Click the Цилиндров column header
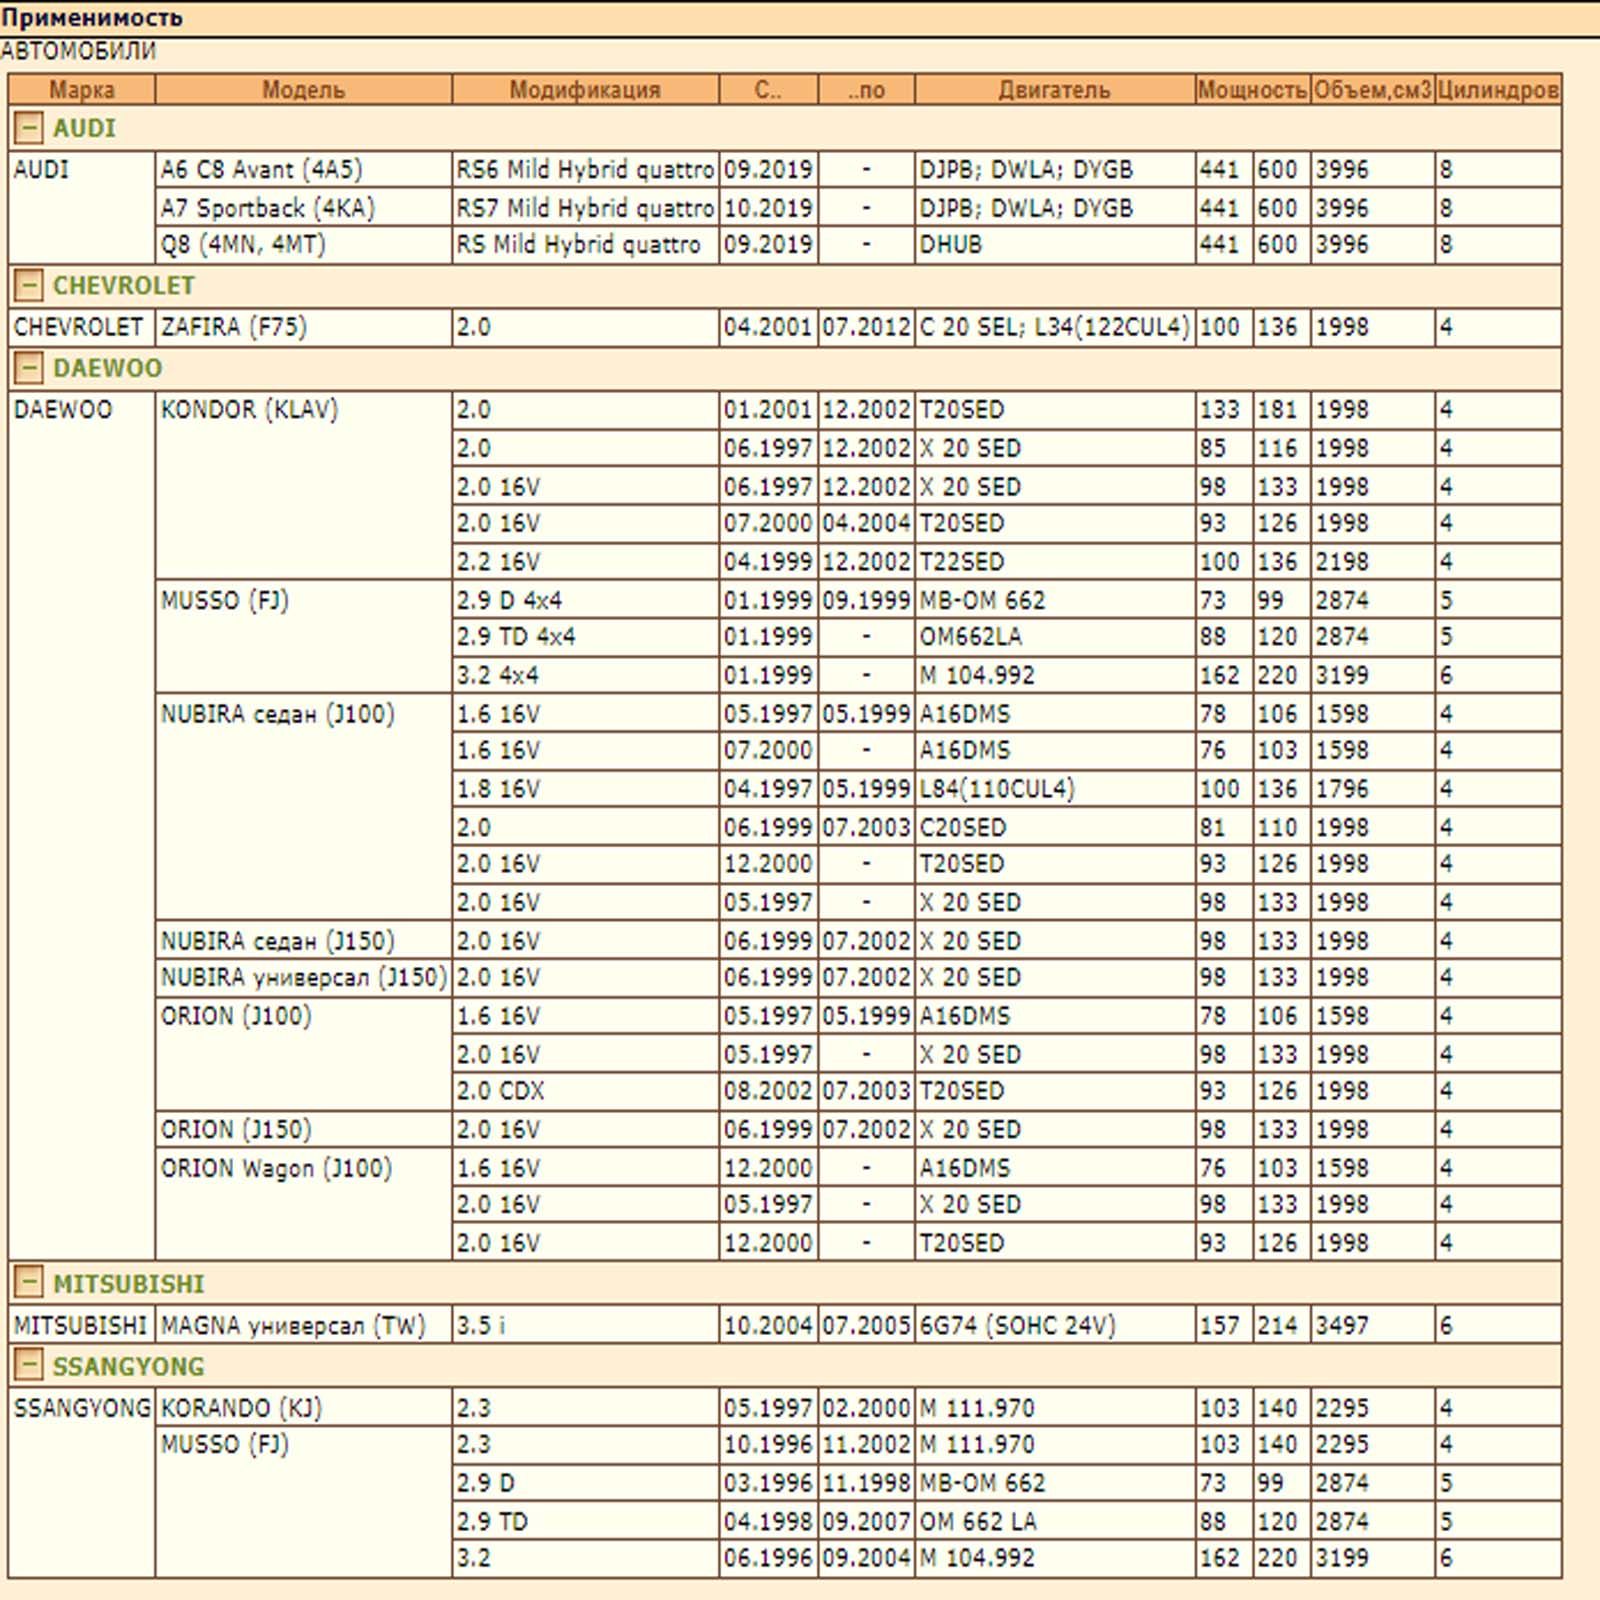 (x=1497, y=90)
